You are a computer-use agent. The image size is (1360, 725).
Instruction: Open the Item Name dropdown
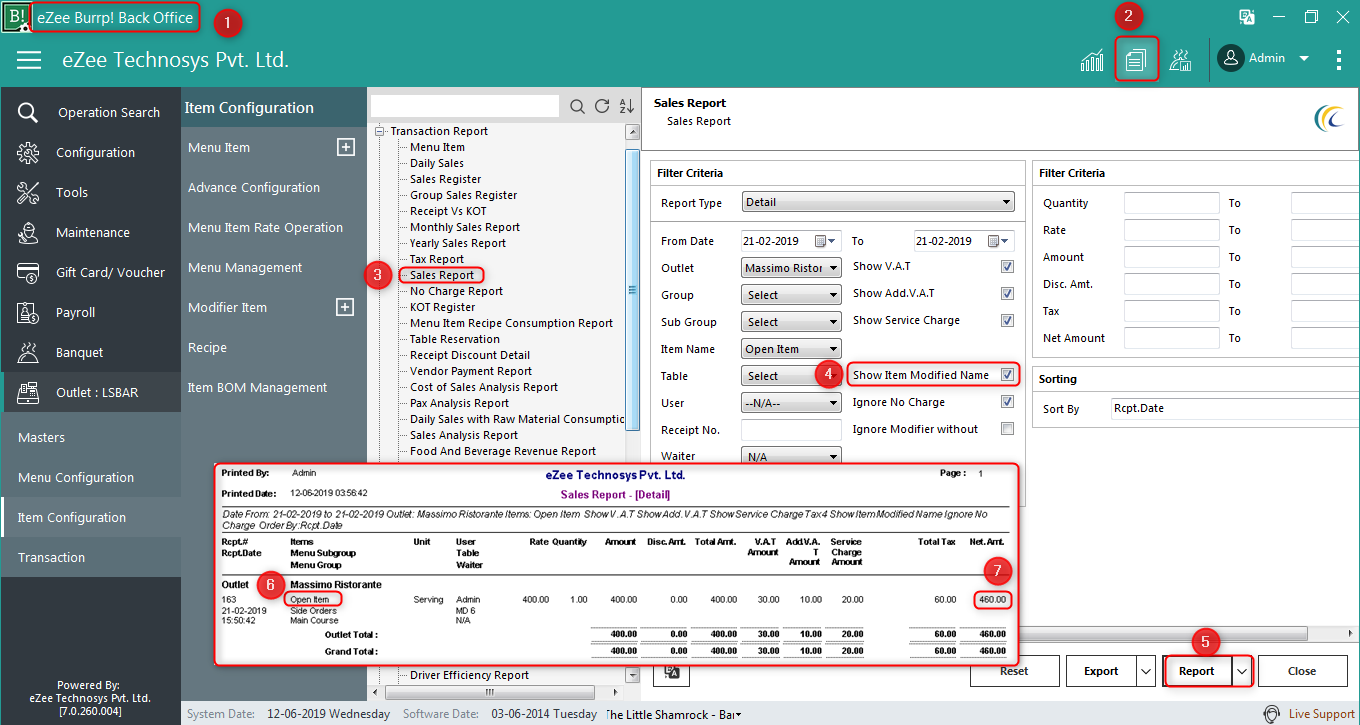click(791, 349)
